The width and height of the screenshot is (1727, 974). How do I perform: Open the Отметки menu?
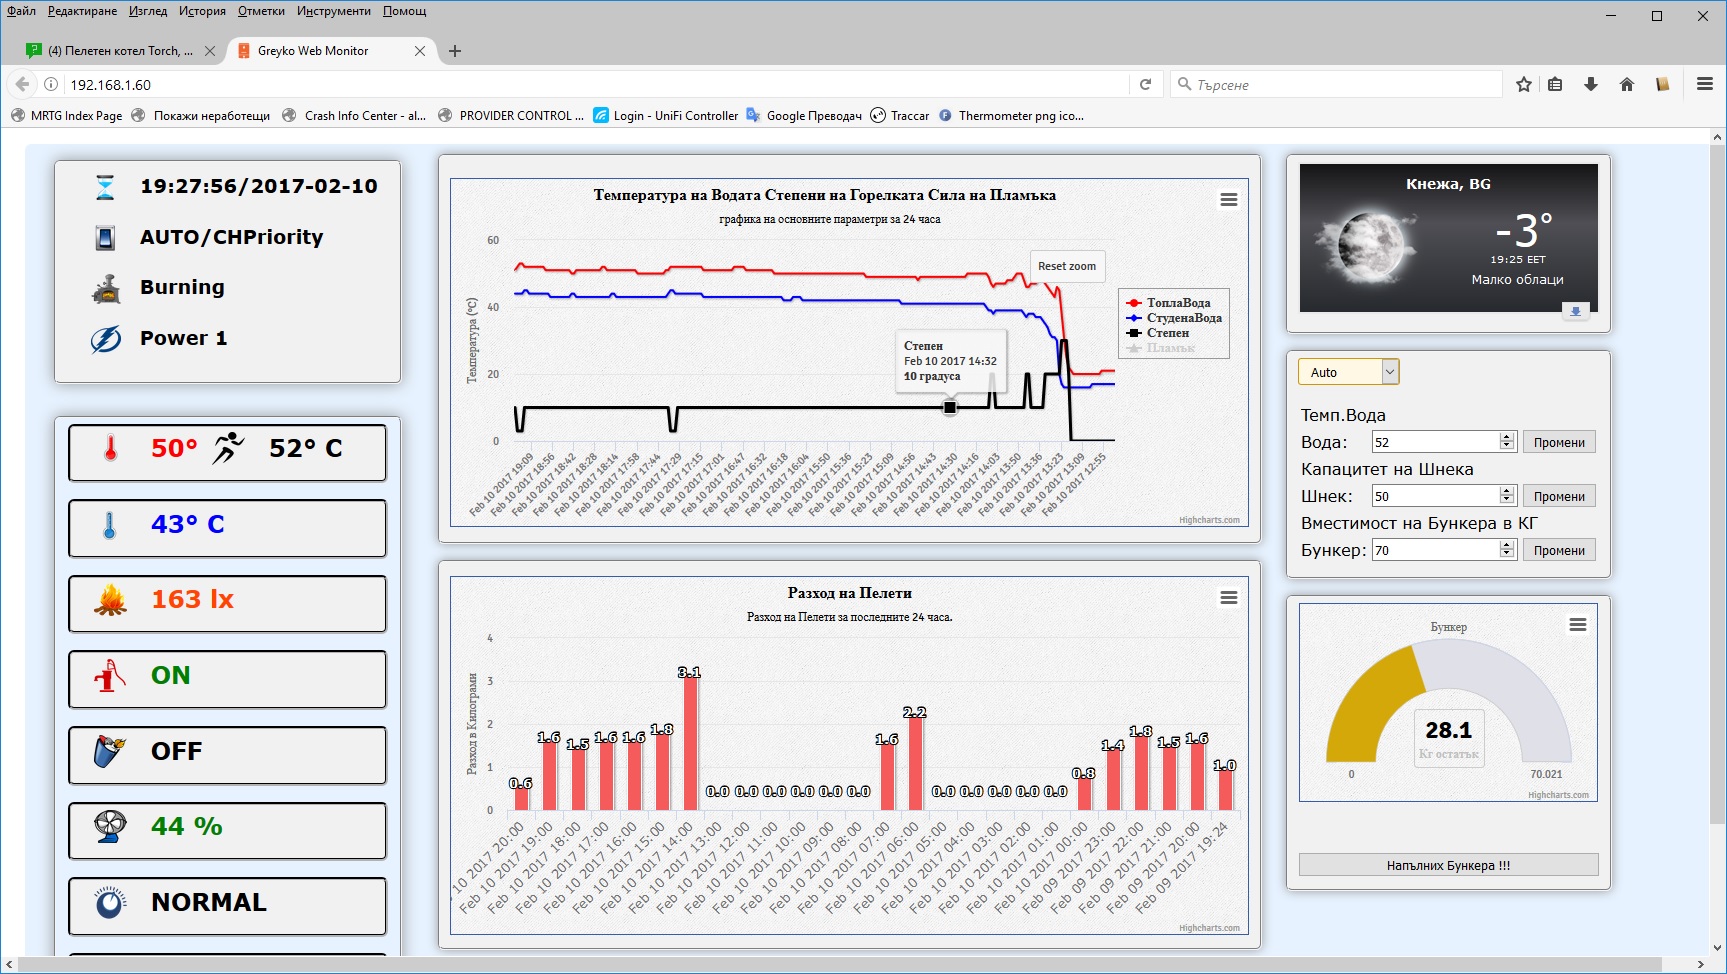(x=261, y=11)
